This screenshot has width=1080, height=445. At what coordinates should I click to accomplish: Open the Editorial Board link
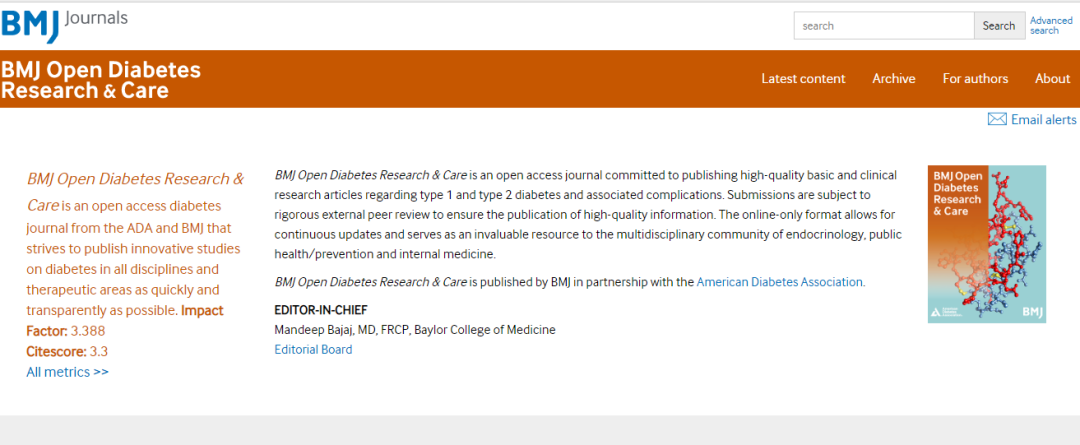click(x=313, y=350)
